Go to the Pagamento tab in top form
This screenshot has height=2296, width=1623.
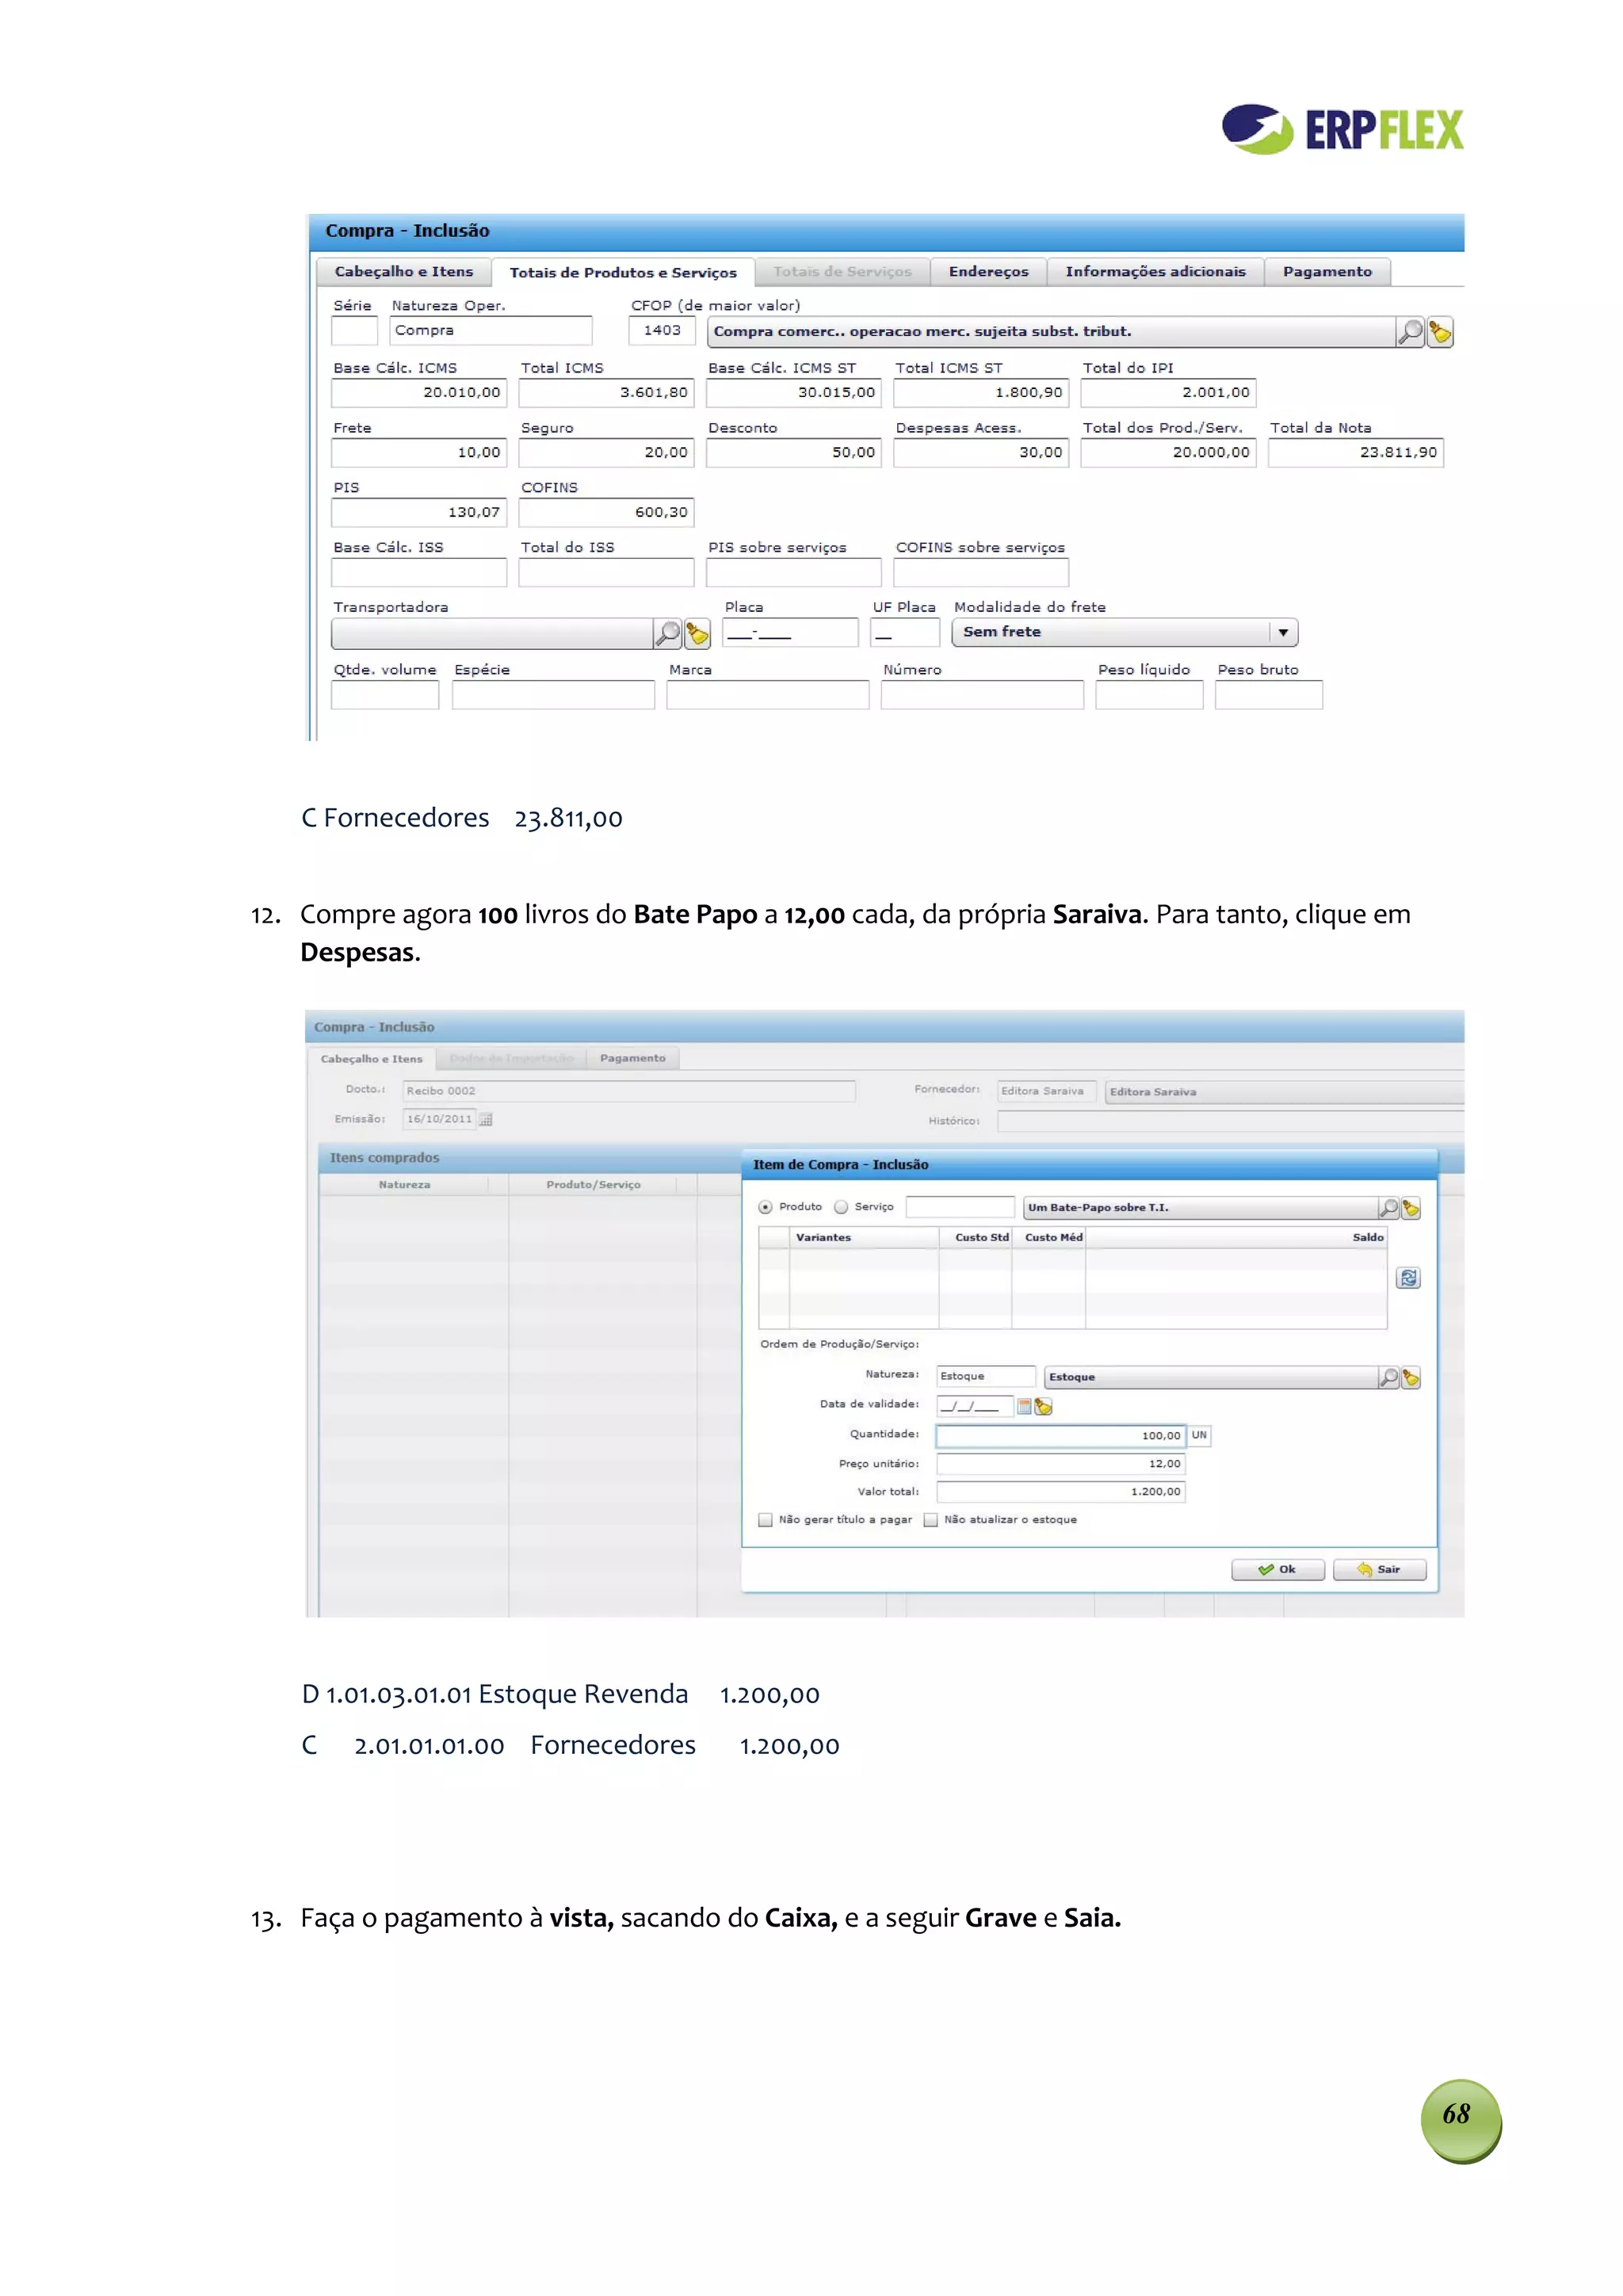[1327, 272]
